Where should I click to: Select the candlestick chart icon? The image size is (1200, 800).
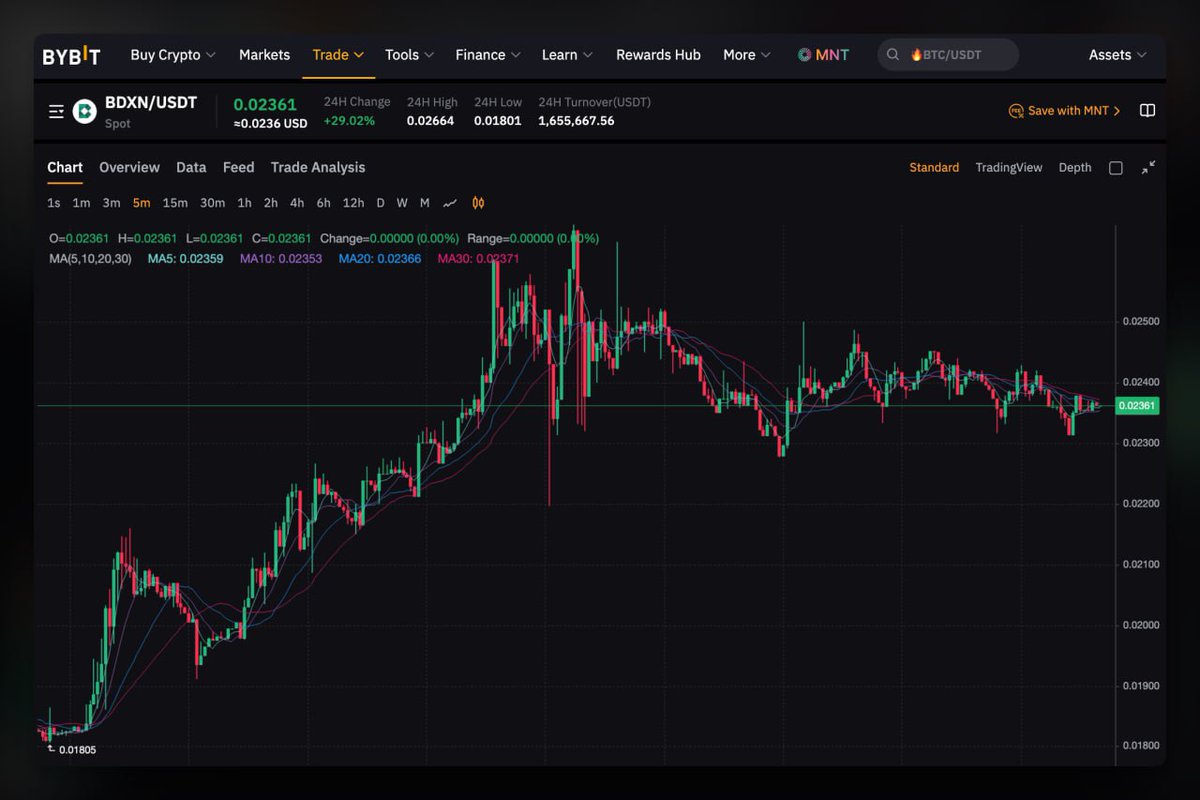[478, 203]
